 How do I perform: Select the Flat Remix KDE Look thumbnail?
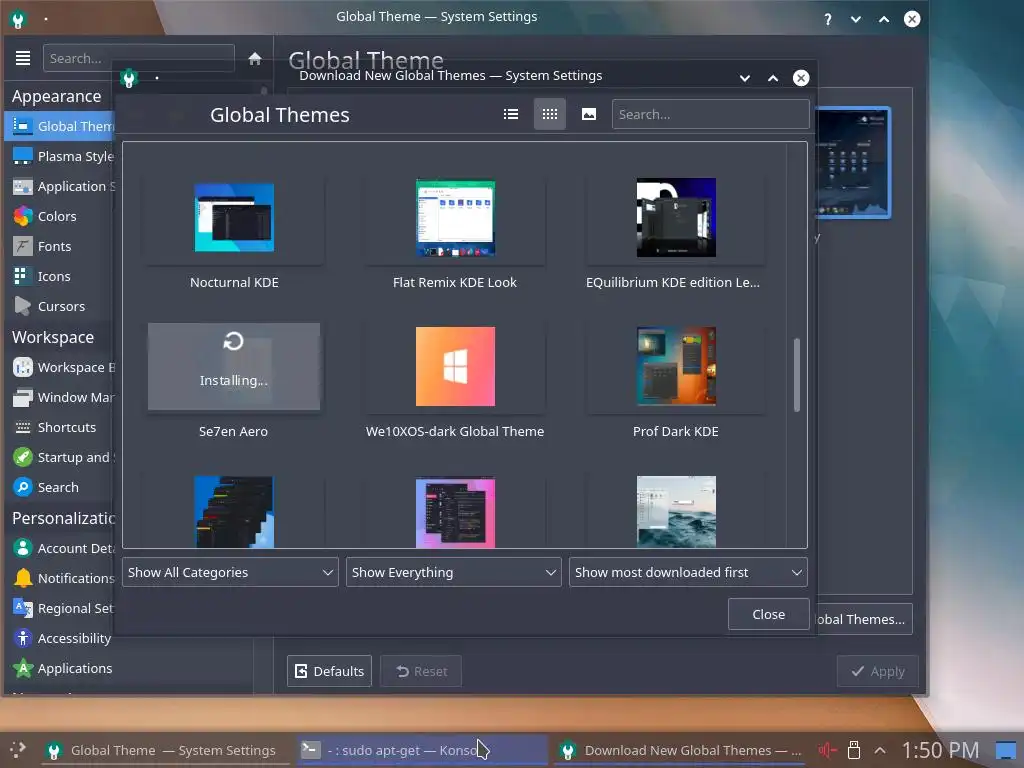click(455, 217)
